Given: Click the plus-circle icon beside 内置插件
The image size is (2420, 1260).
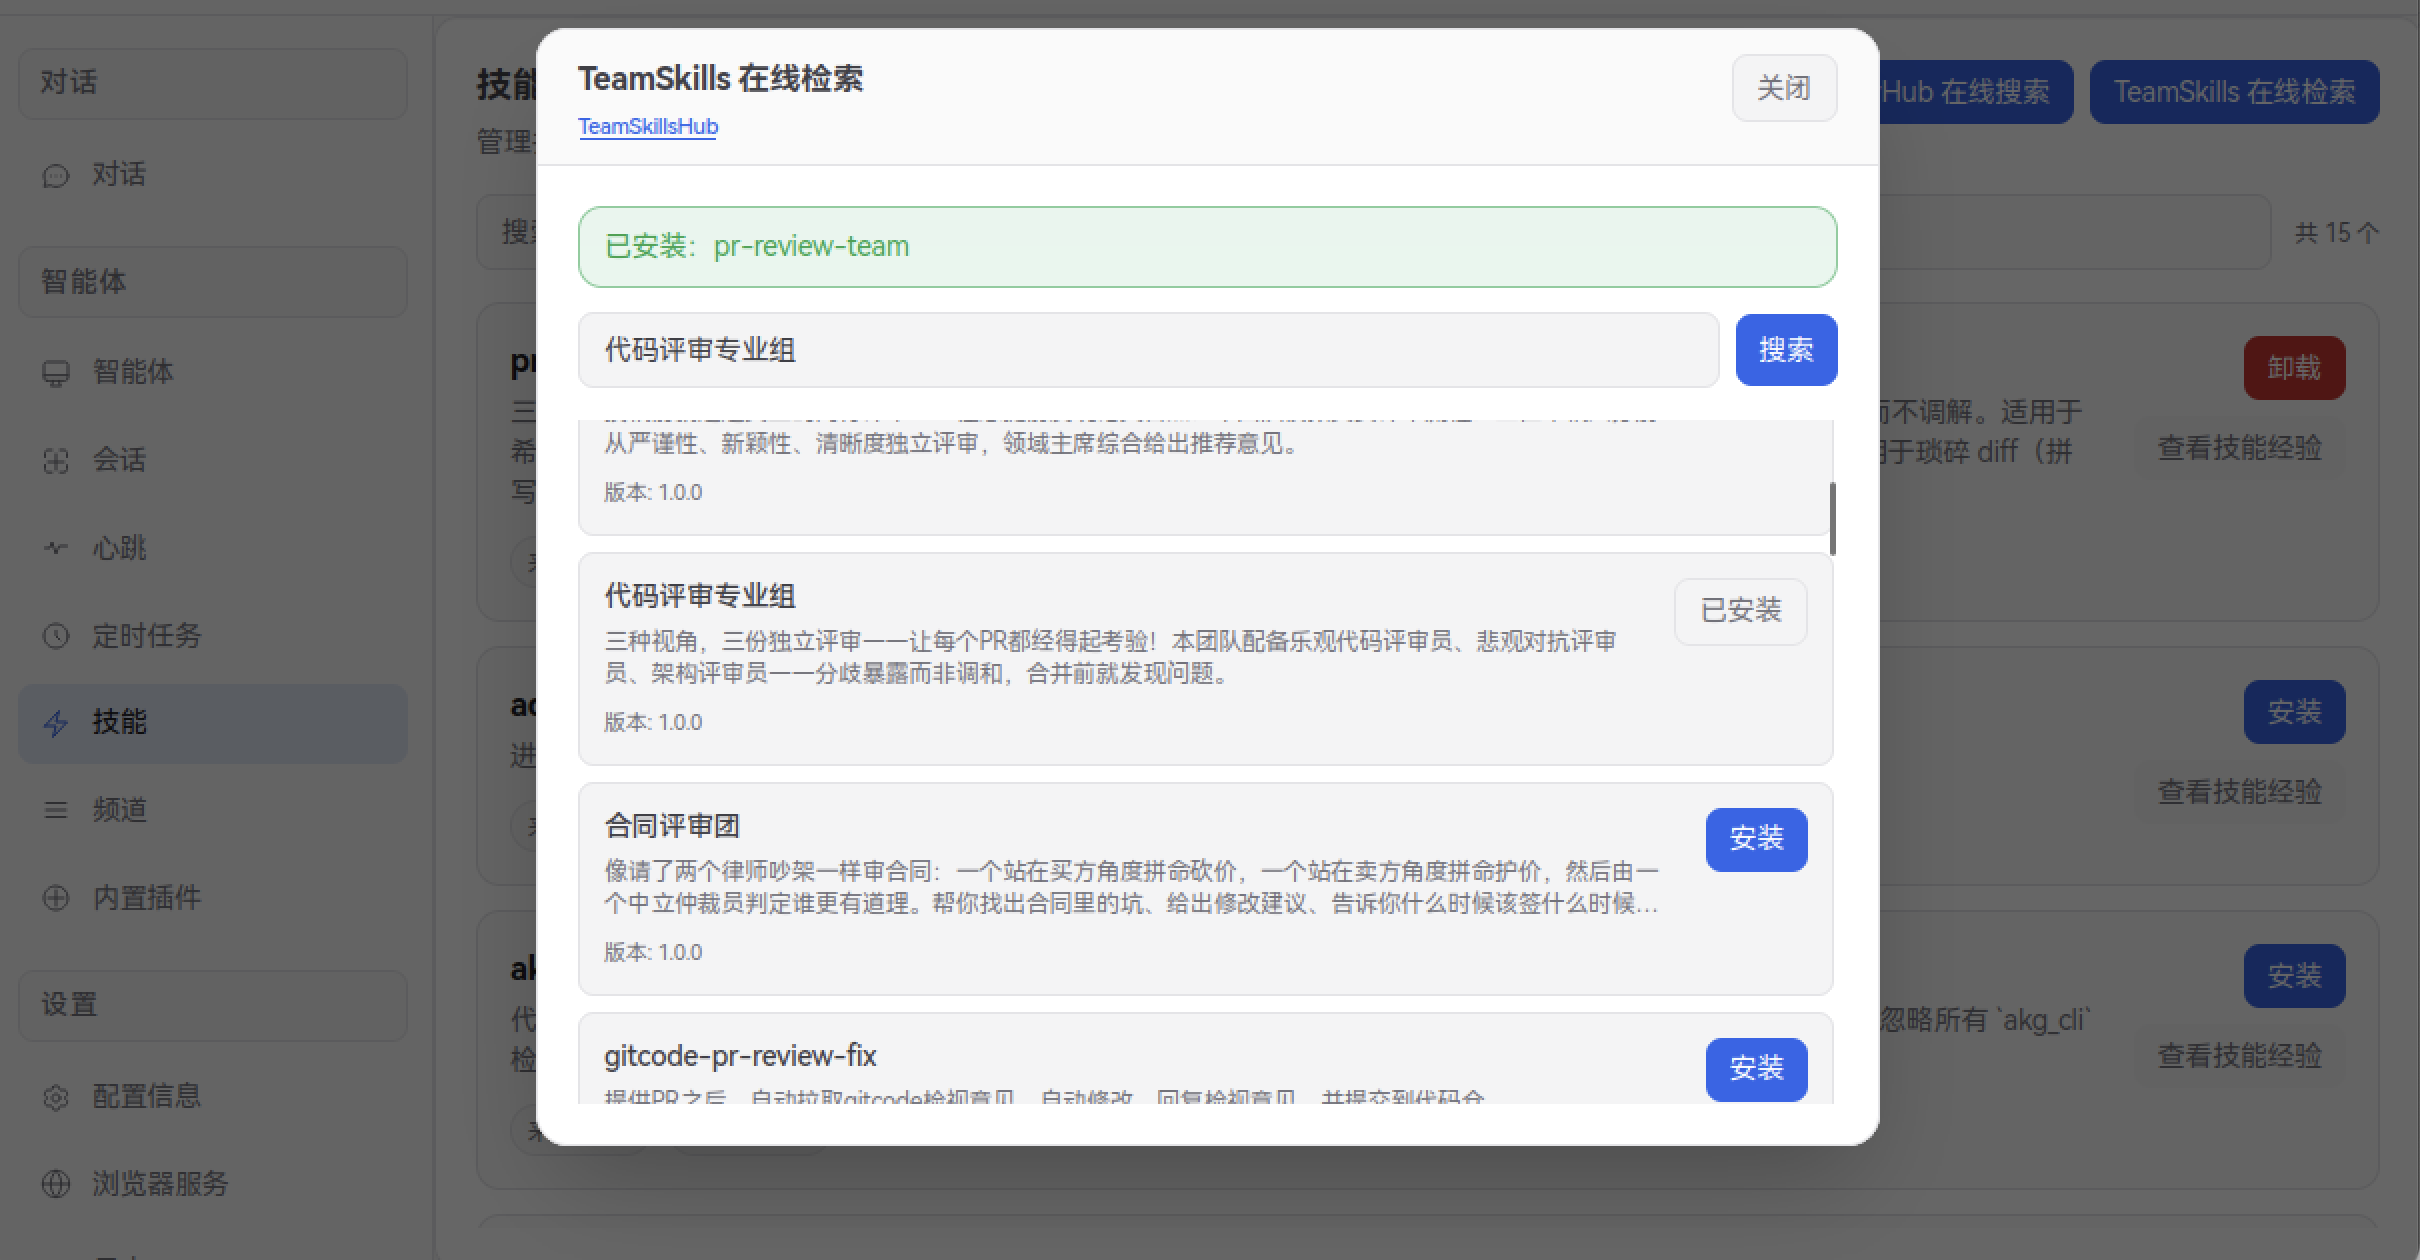Looking at the screenshot, I should 56,898.
